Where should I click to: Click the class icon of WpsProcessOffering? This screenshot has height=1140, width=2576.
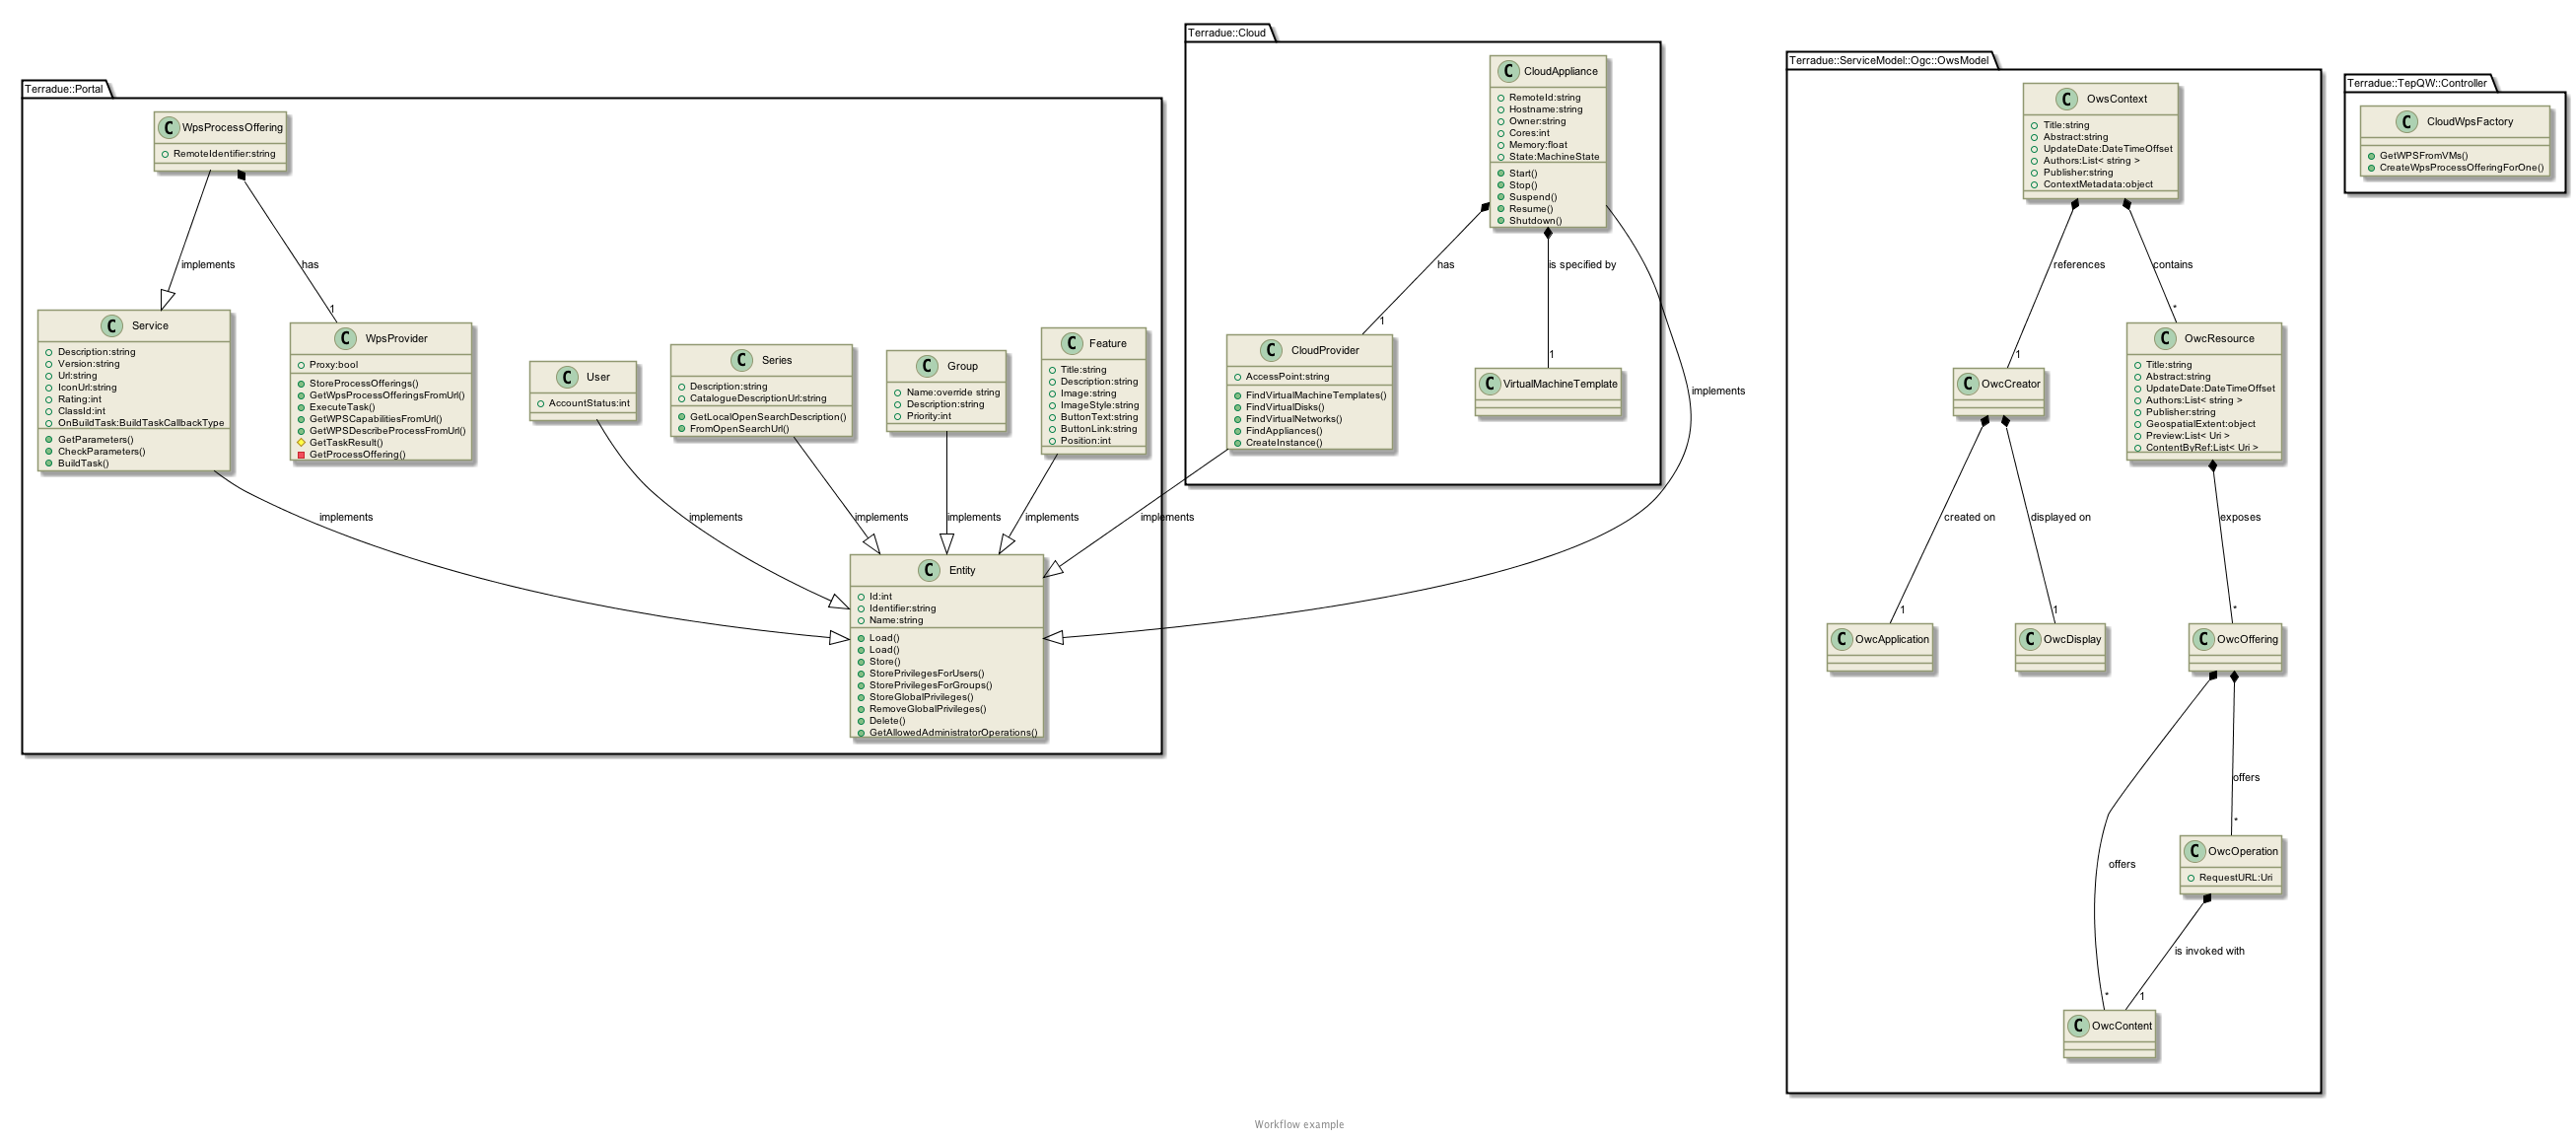click(168, 127)
